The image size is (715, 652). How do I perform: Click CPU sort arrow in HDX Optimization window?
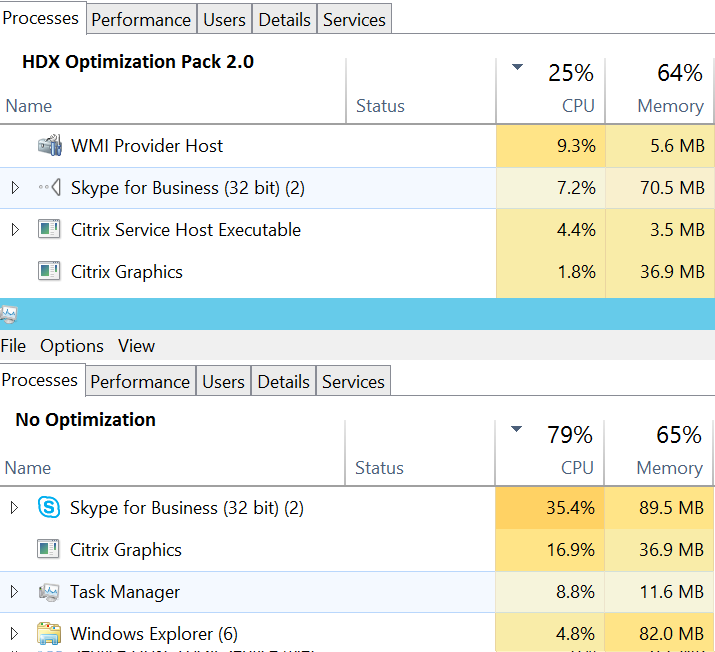517,67
